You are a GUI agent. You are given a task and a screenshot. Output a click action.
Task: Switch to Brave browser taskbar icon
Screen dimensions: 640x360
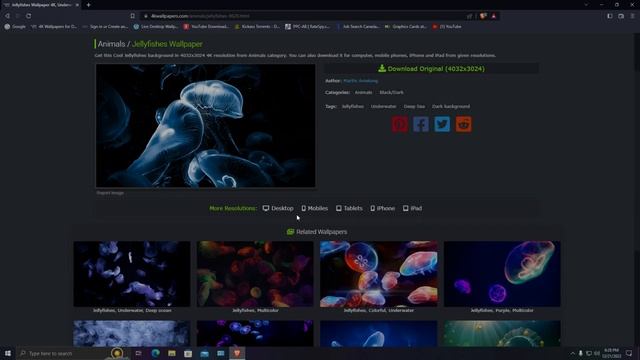237,353
